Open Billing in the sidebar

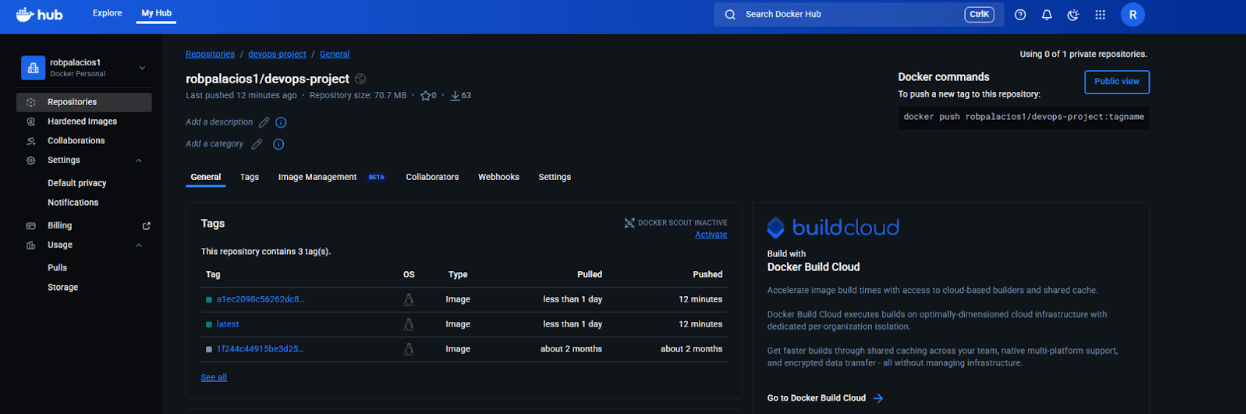click(x=60, y=226)
